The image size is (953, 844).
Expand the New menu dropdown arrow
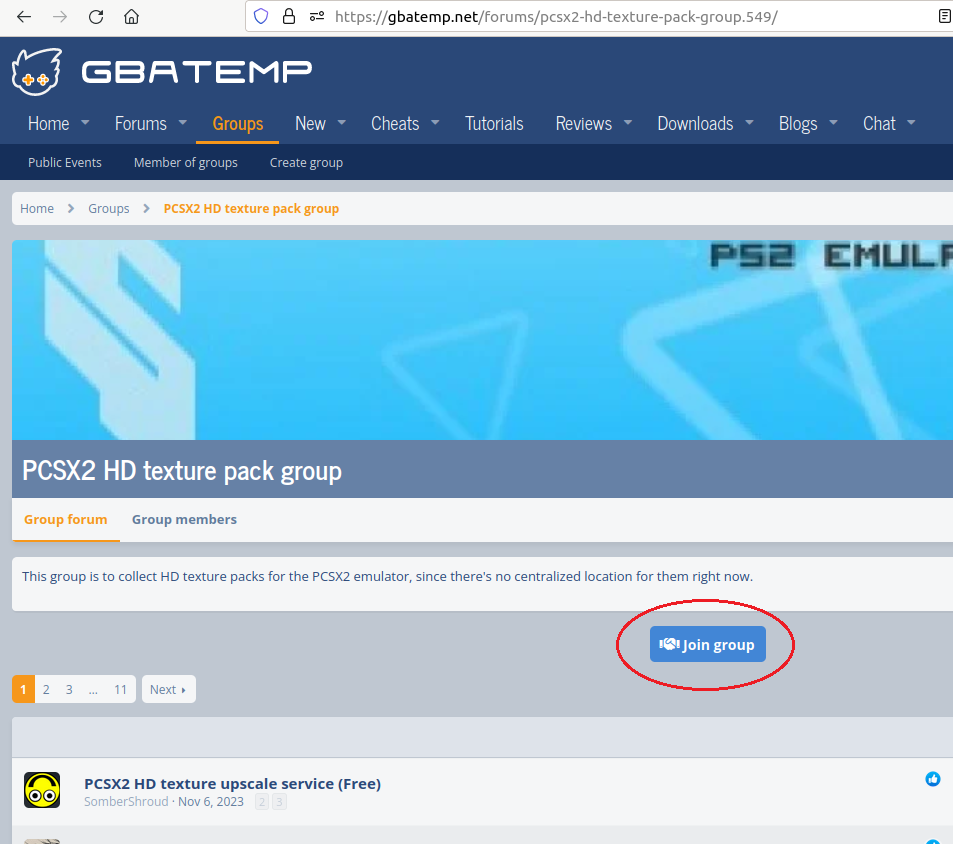click(342, 123)
